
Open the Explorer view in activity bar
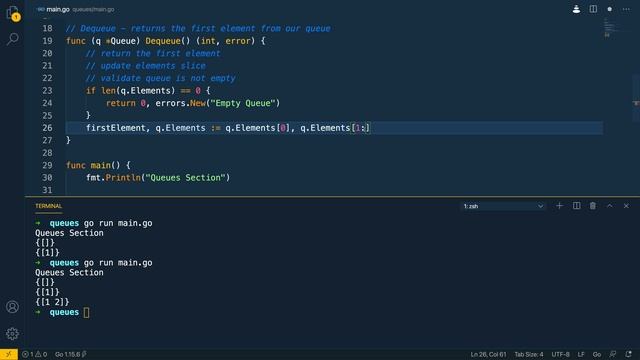coord(12,12)
